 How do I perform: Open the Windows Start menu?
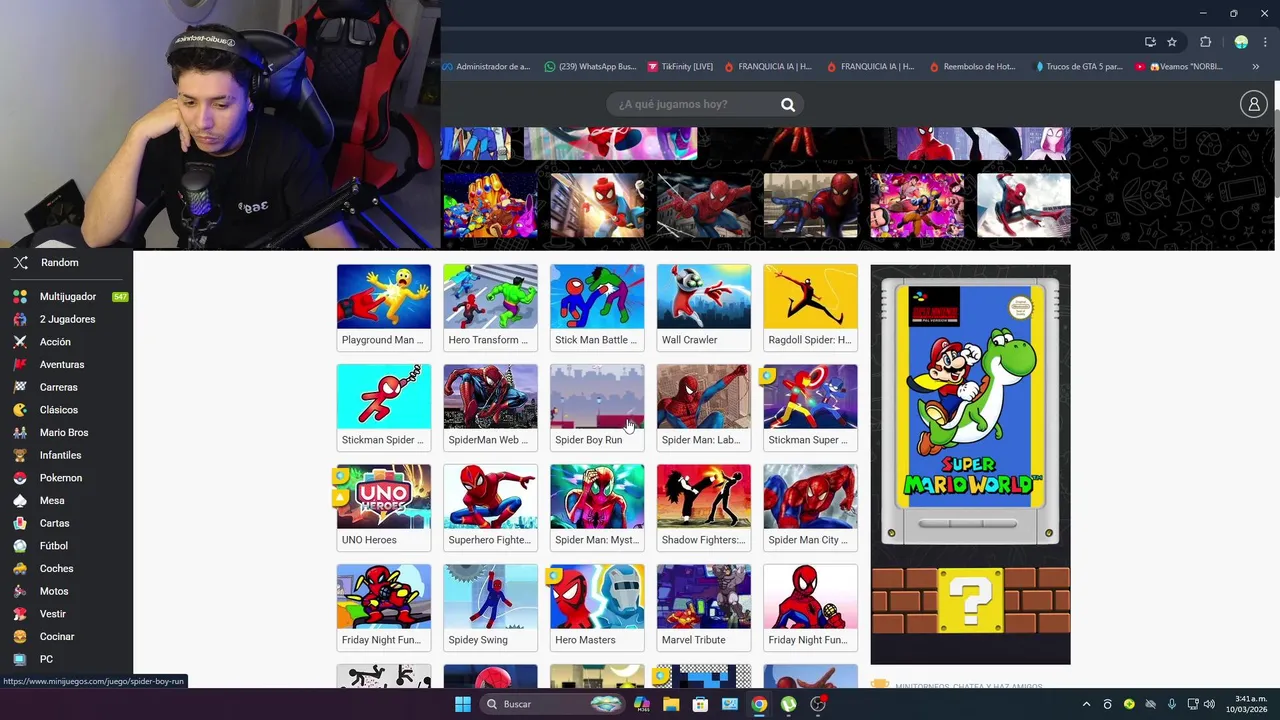(x=462, y=704)
